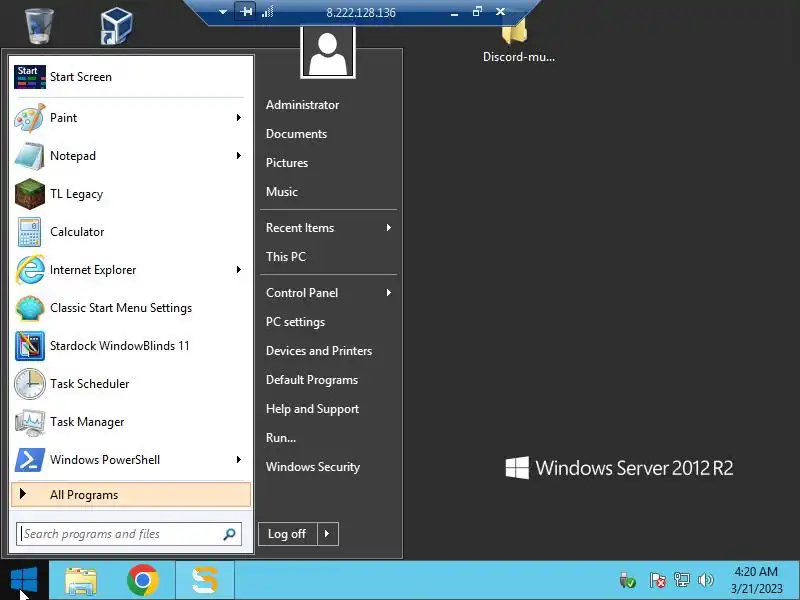Launch Notepad from the program list
The image size is (800, 600).
(130, 156)
